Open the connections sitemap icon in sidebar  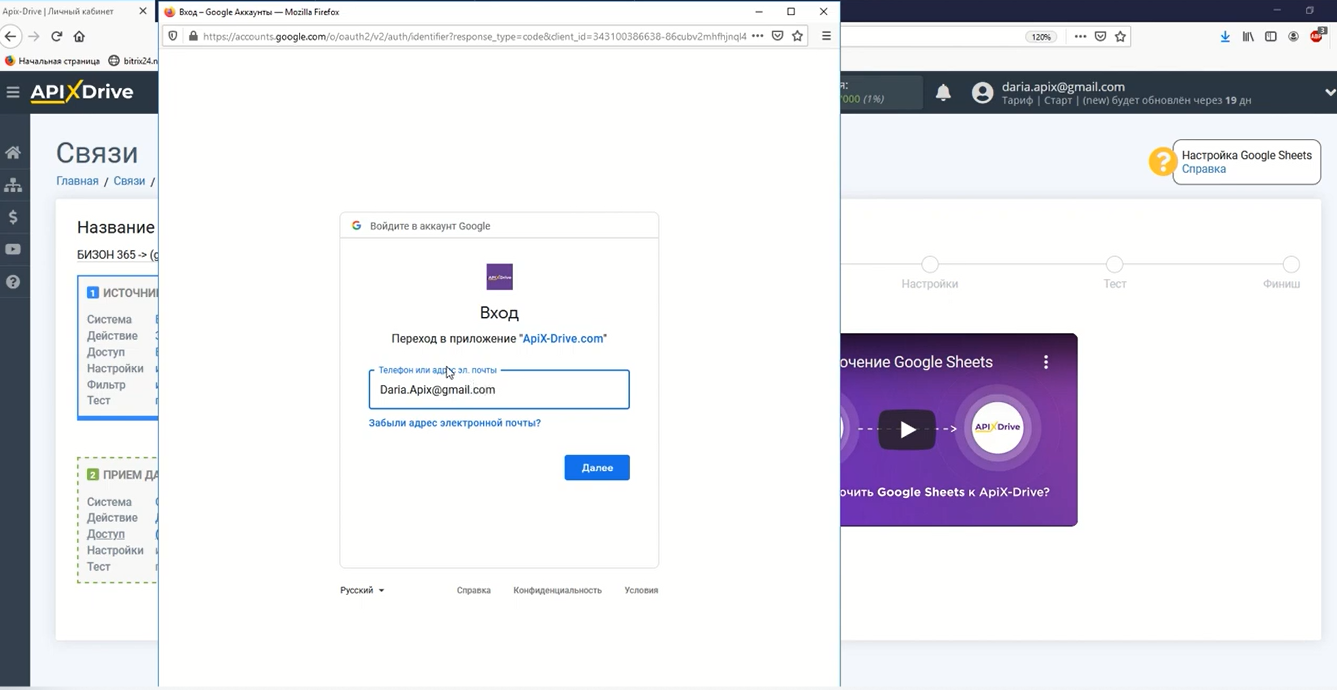point(13,185)
